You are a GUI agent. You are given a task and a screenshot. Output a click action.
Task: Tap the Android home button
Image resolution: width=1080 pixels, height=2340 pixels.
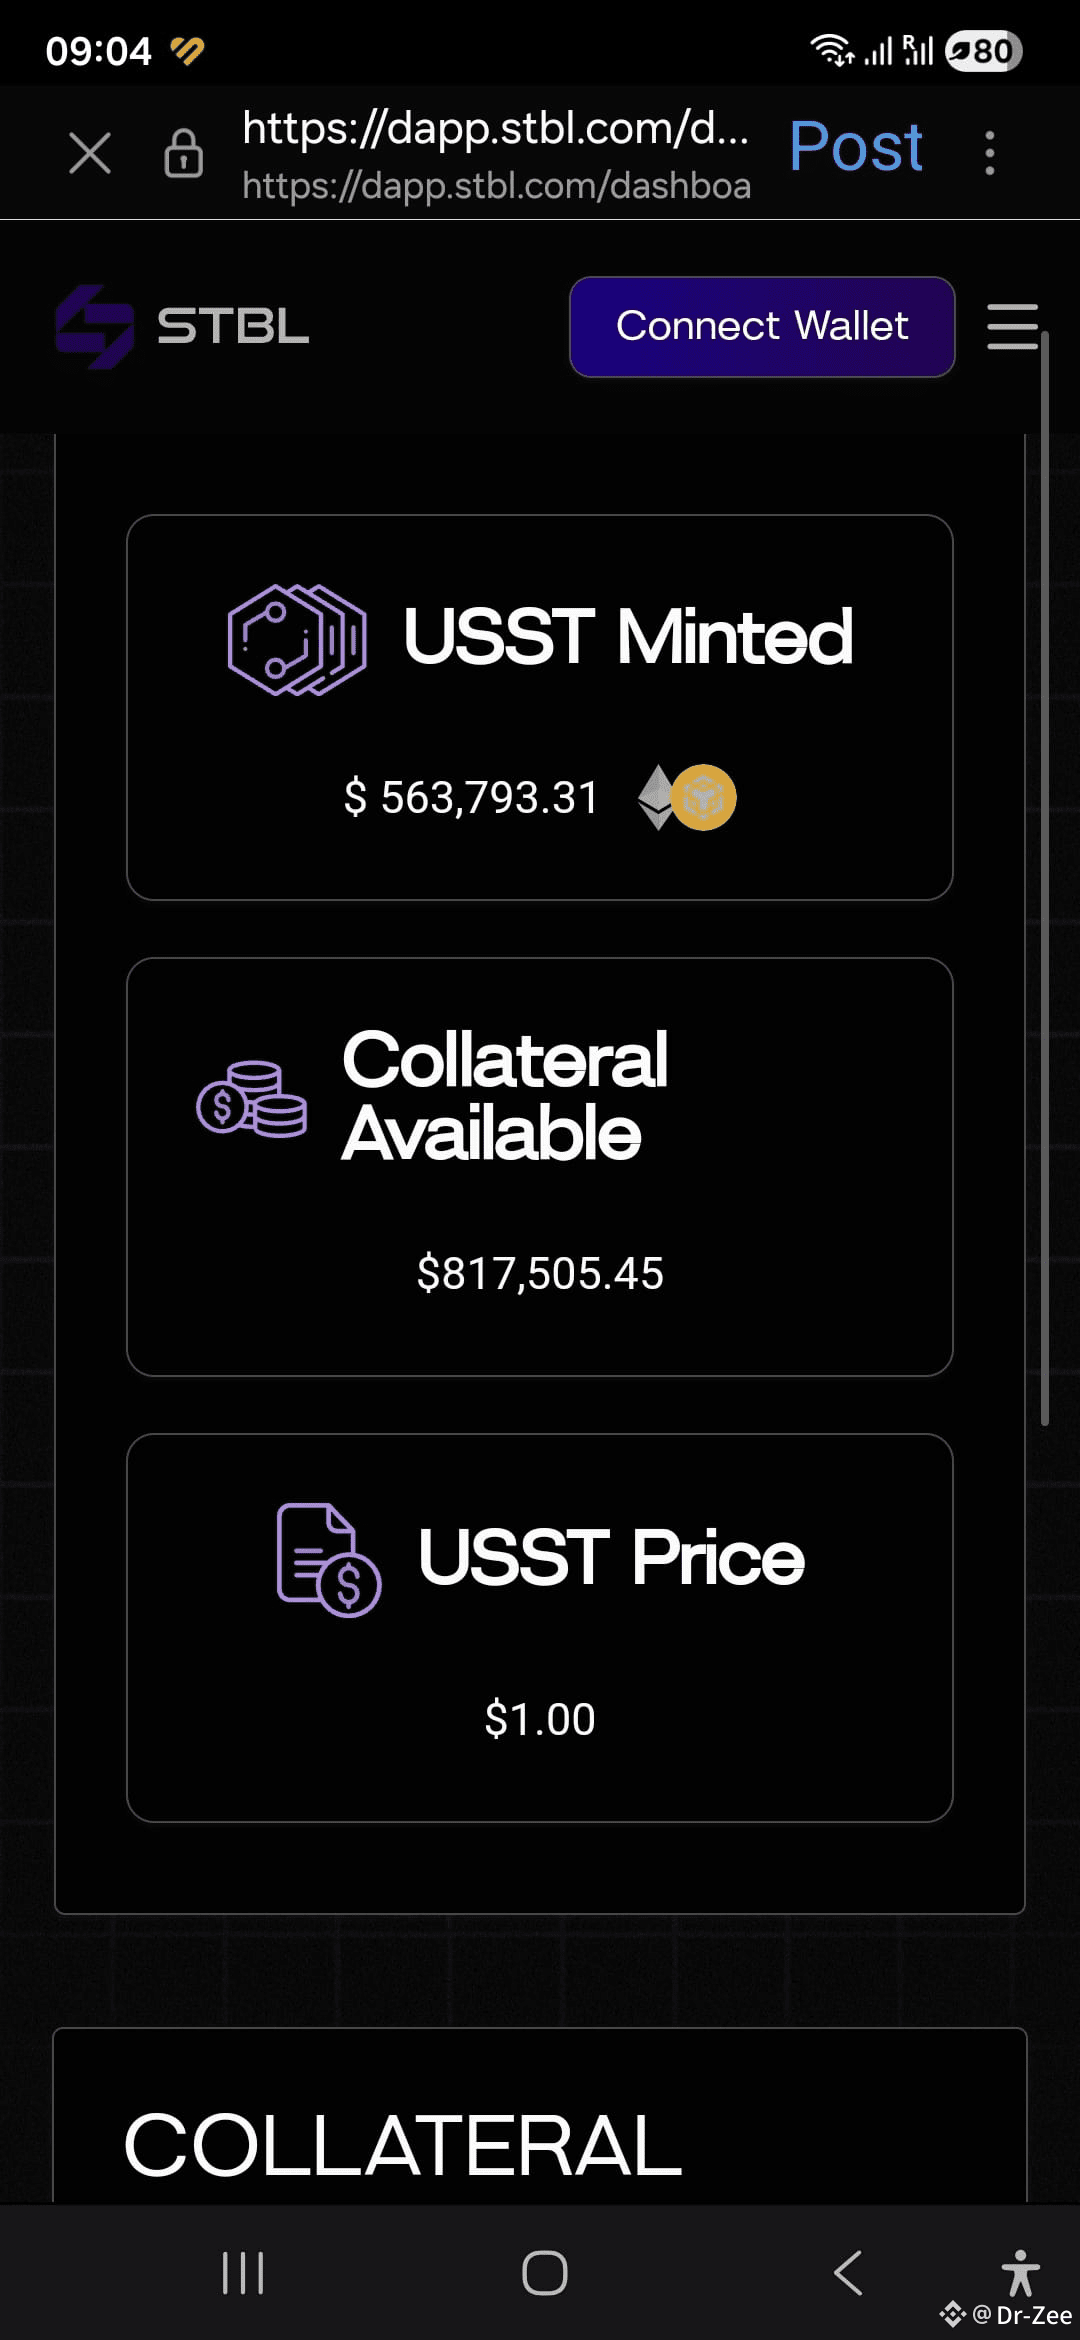tap(545, 2273)
